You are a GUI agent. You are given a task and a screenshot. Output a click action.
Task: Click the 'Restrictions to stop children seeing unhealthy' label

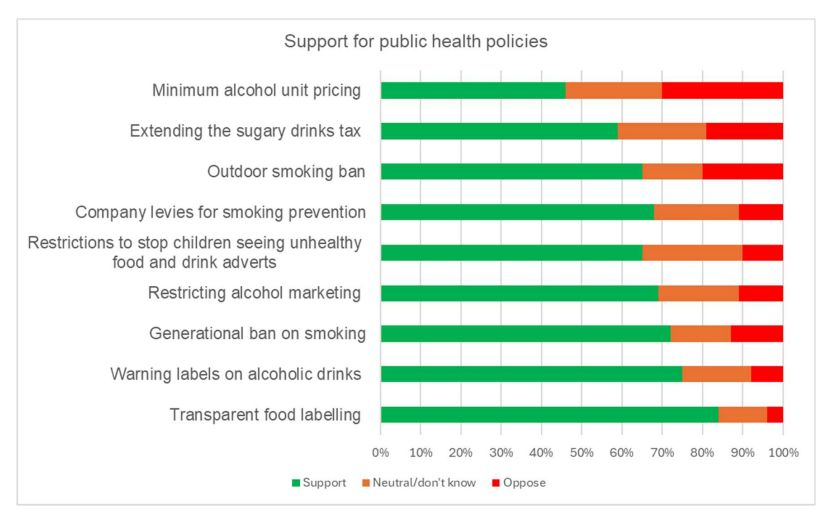195,243
